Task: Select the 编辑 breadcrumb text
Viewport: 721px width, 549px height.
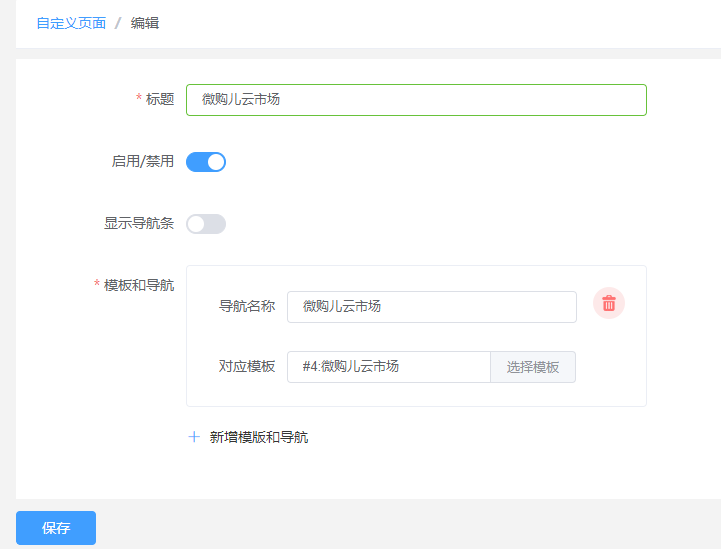Action: [x=145, y=23]
